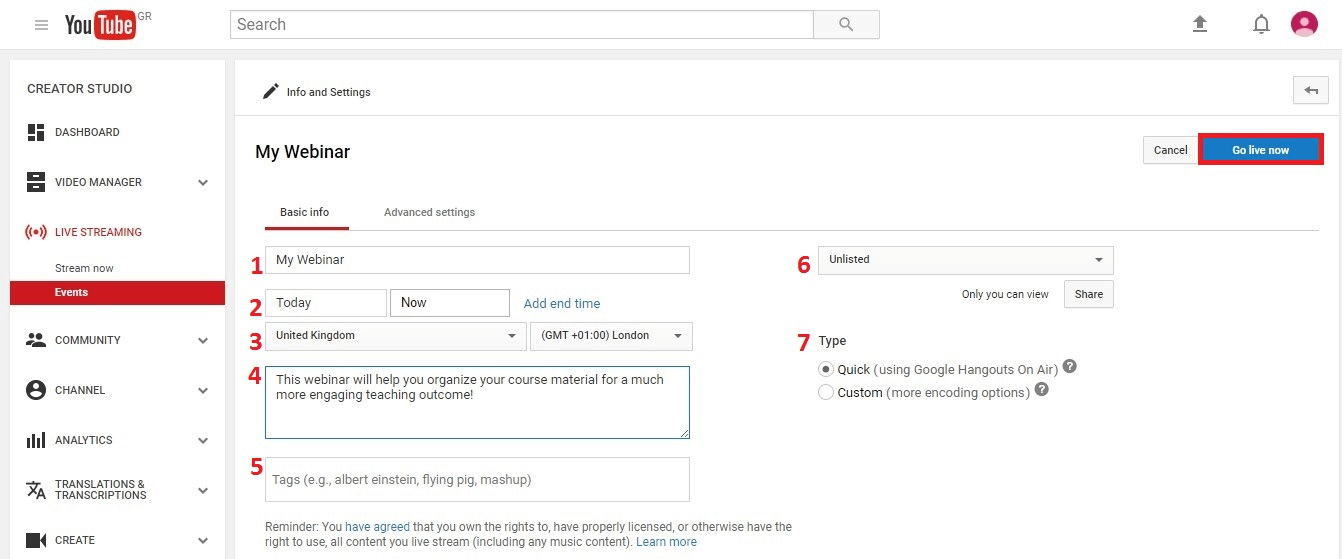Screen dimensions: 1342x559
Task: Open the notifications bell
Action: (1262, 24)
